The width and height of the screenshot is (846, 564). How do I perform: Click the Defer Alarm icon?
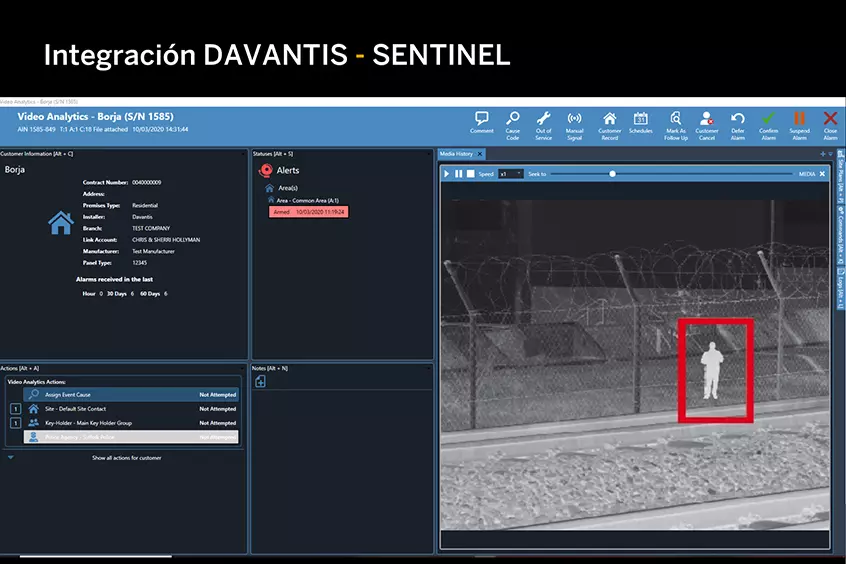(x=738, y=118)
